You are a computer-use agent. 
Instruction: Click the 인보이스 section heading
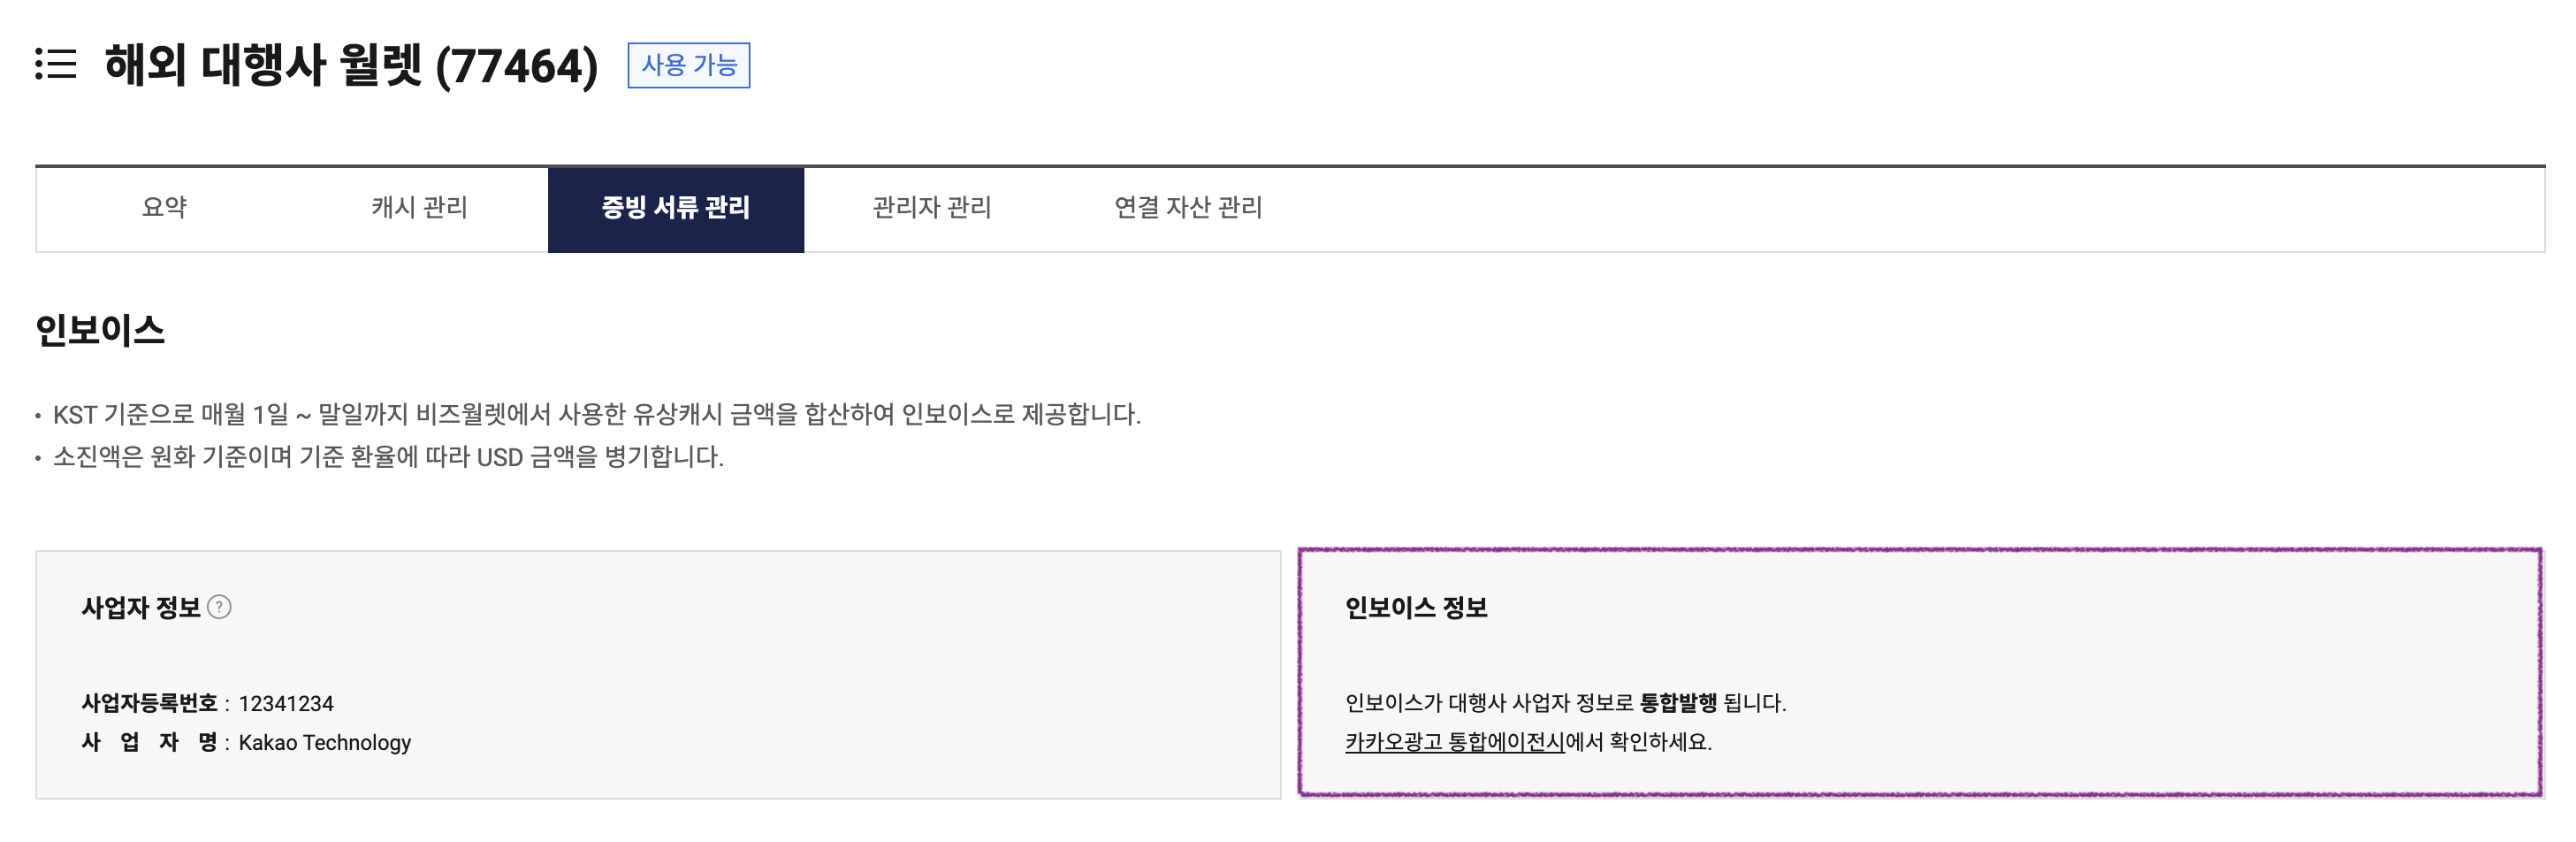pos(100,330)
